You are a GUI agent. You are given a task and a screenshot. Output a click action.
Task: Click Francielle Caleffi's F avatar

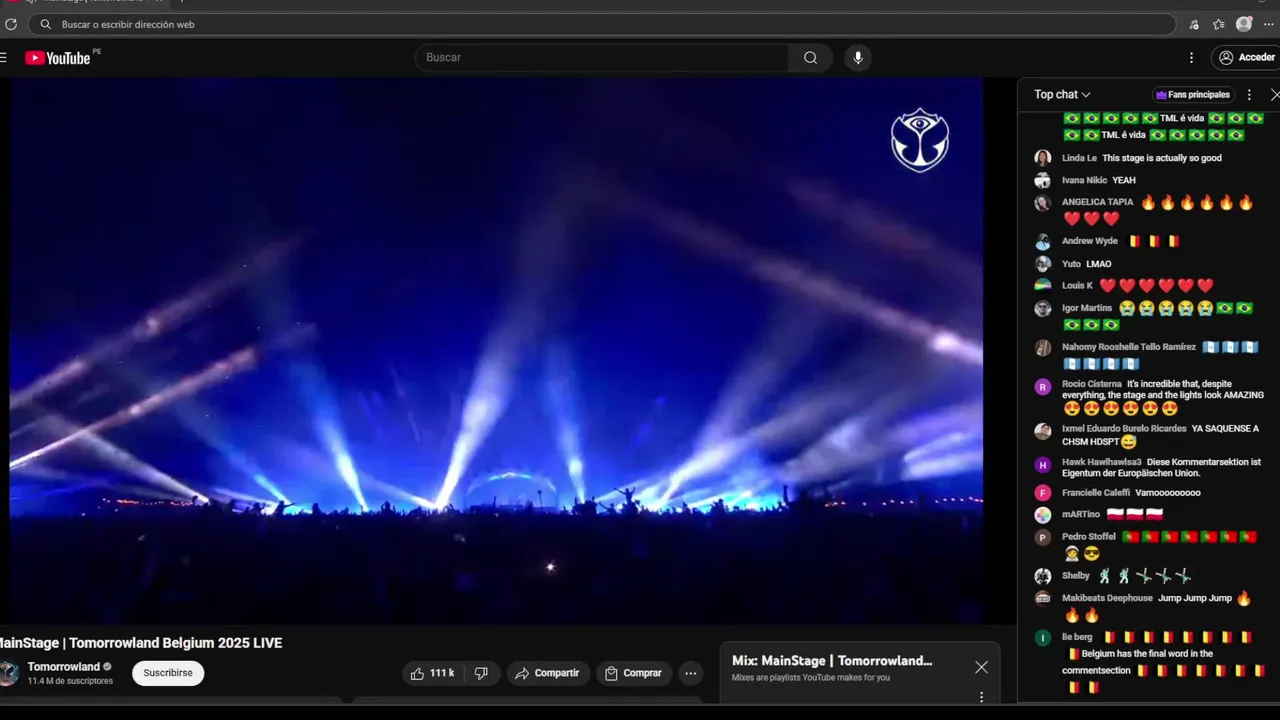click(1042, 493)
